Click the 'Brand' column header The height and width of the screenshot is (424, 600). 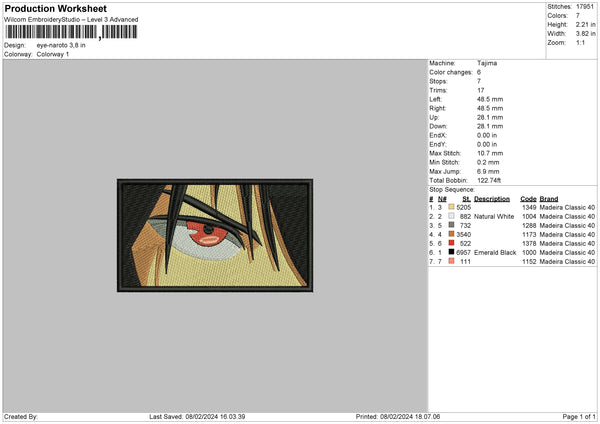[549, 199]
